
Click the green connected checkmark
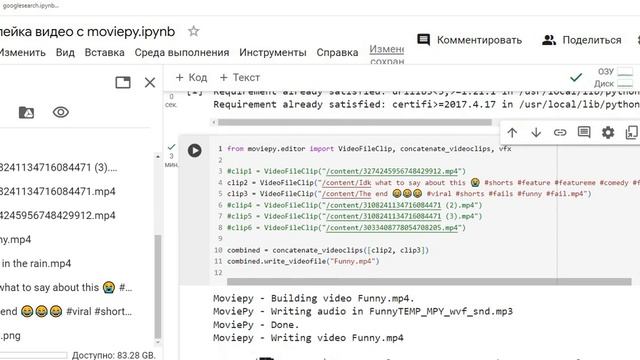coord(576,77)
